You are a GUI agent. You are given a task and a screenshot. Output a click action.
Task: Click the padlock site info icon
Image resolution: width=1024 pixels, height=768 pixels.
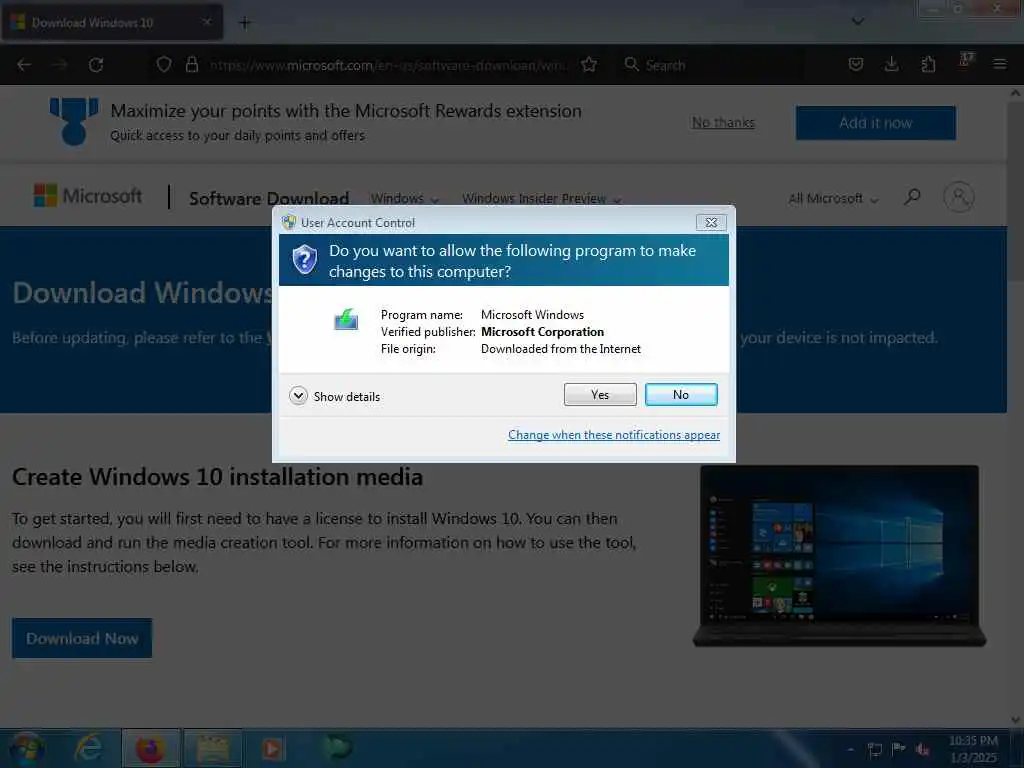pos(191,65)
